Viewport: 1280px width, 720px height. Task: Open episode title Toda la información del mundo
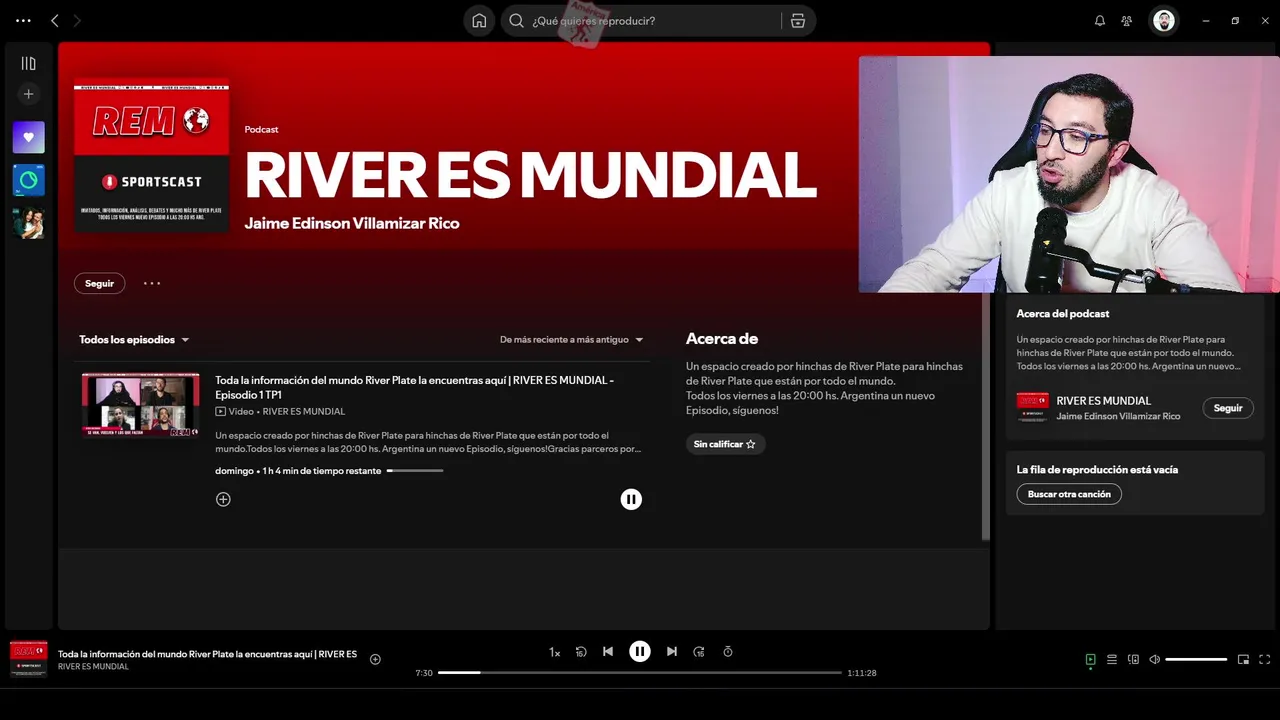pyautogui.click(x=414, y=387)
